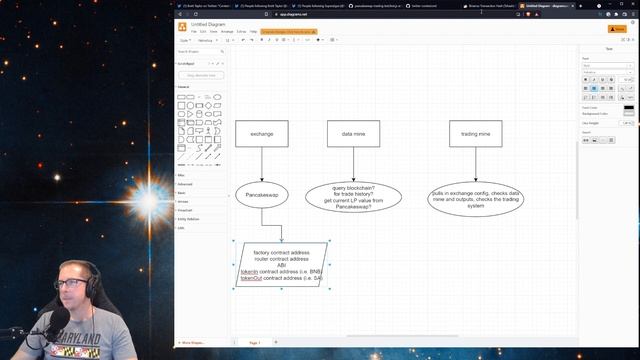Open the Help menu
The width and height of the screenshot is (640, 360).
click(x=253, y=32)
